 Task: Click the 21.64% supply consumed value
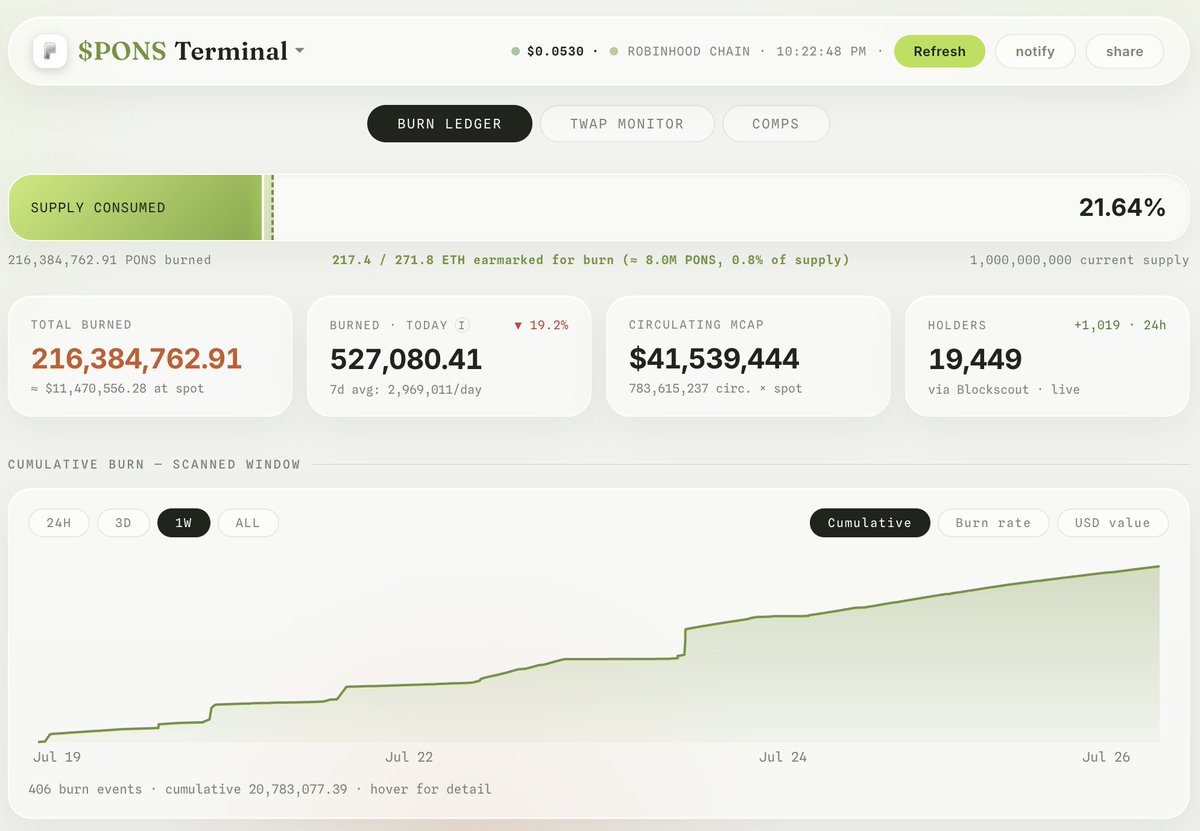[1122, 208]
